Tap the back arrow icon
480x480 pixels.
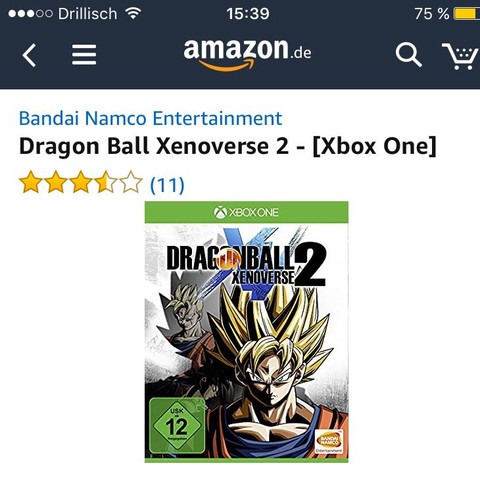click(x=29, y=55)
